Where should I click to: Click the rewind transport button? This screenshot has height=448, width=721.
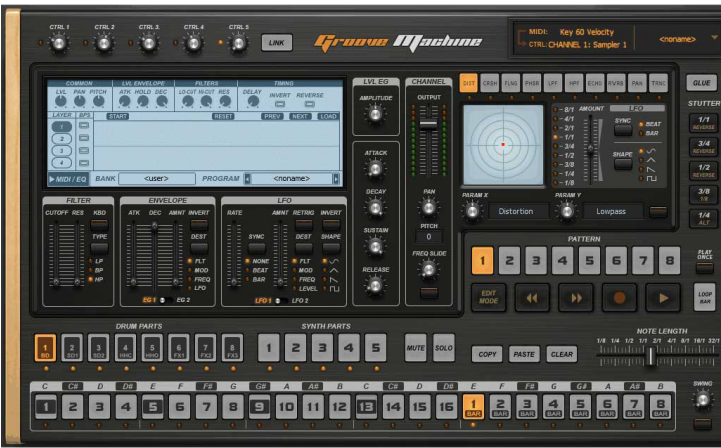coord(532,298)
